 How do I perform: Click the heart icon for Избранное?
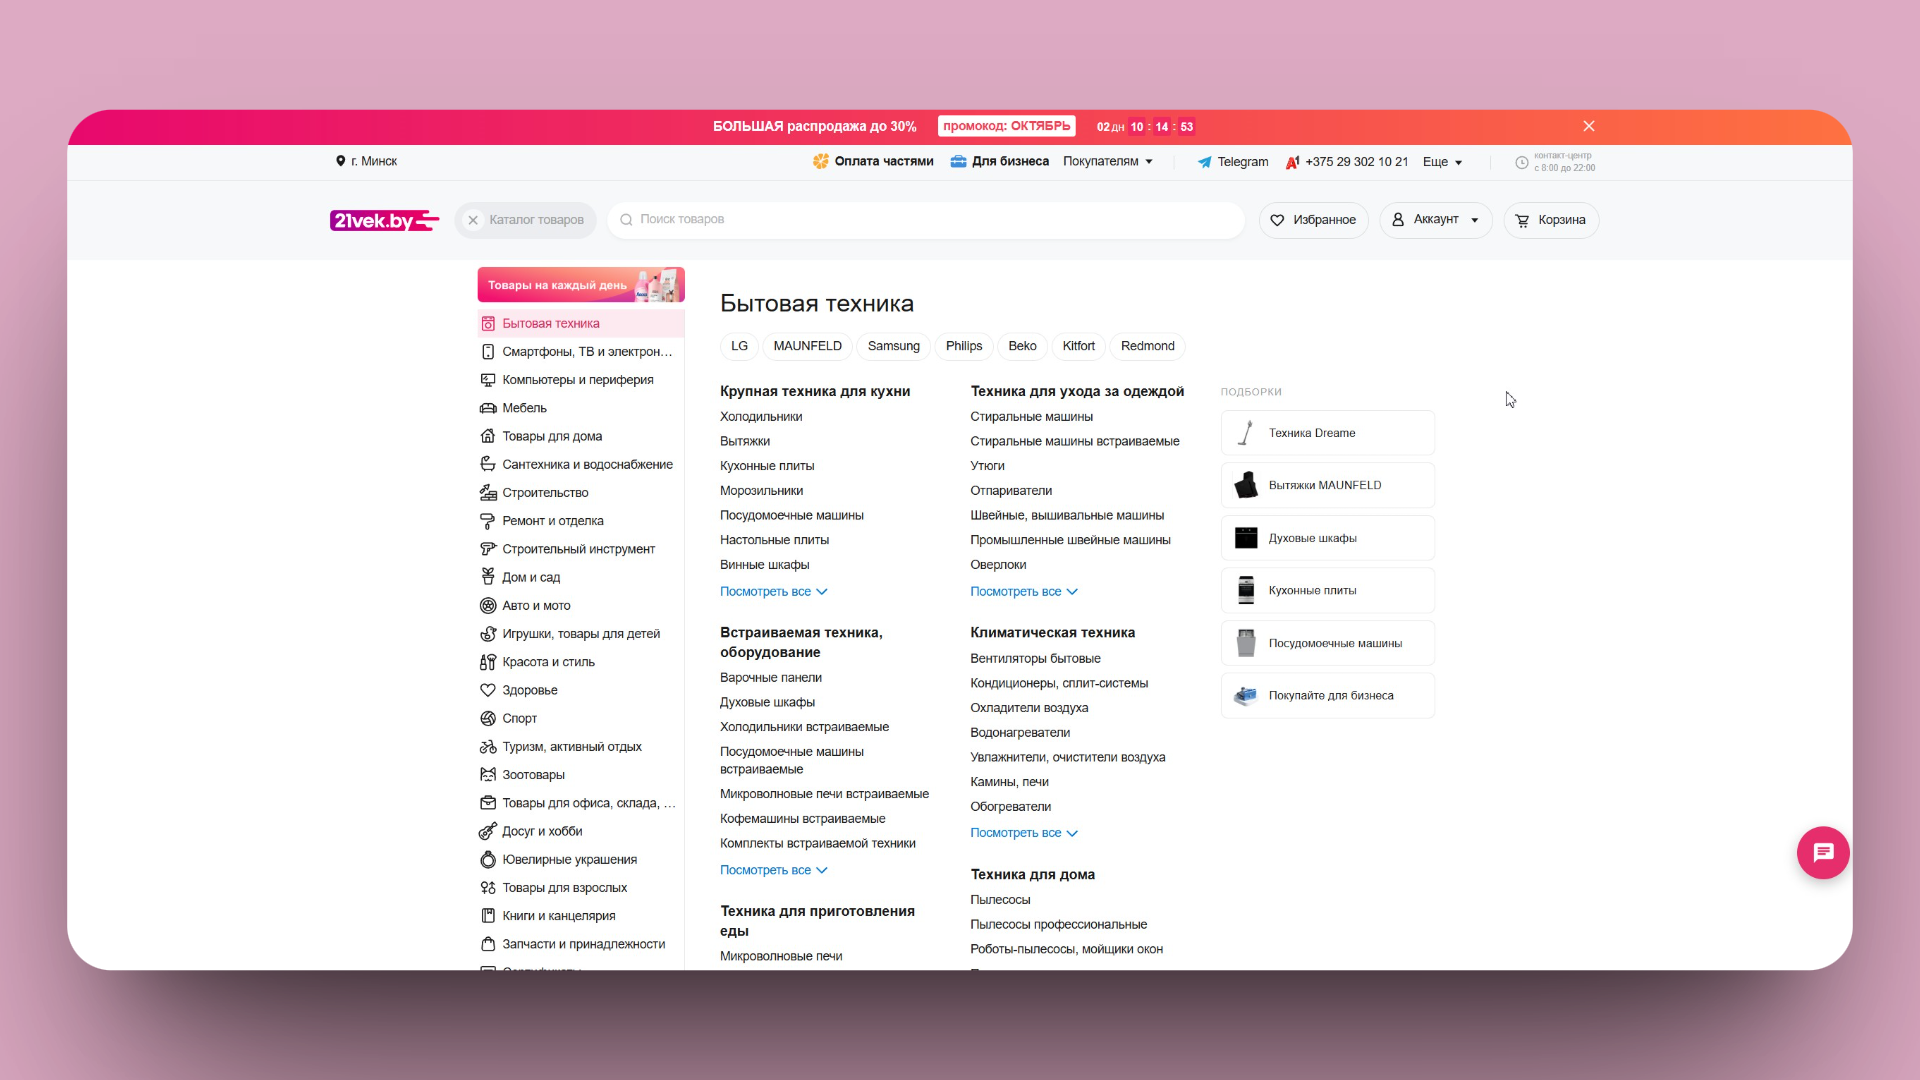(x=1277, y=220)
